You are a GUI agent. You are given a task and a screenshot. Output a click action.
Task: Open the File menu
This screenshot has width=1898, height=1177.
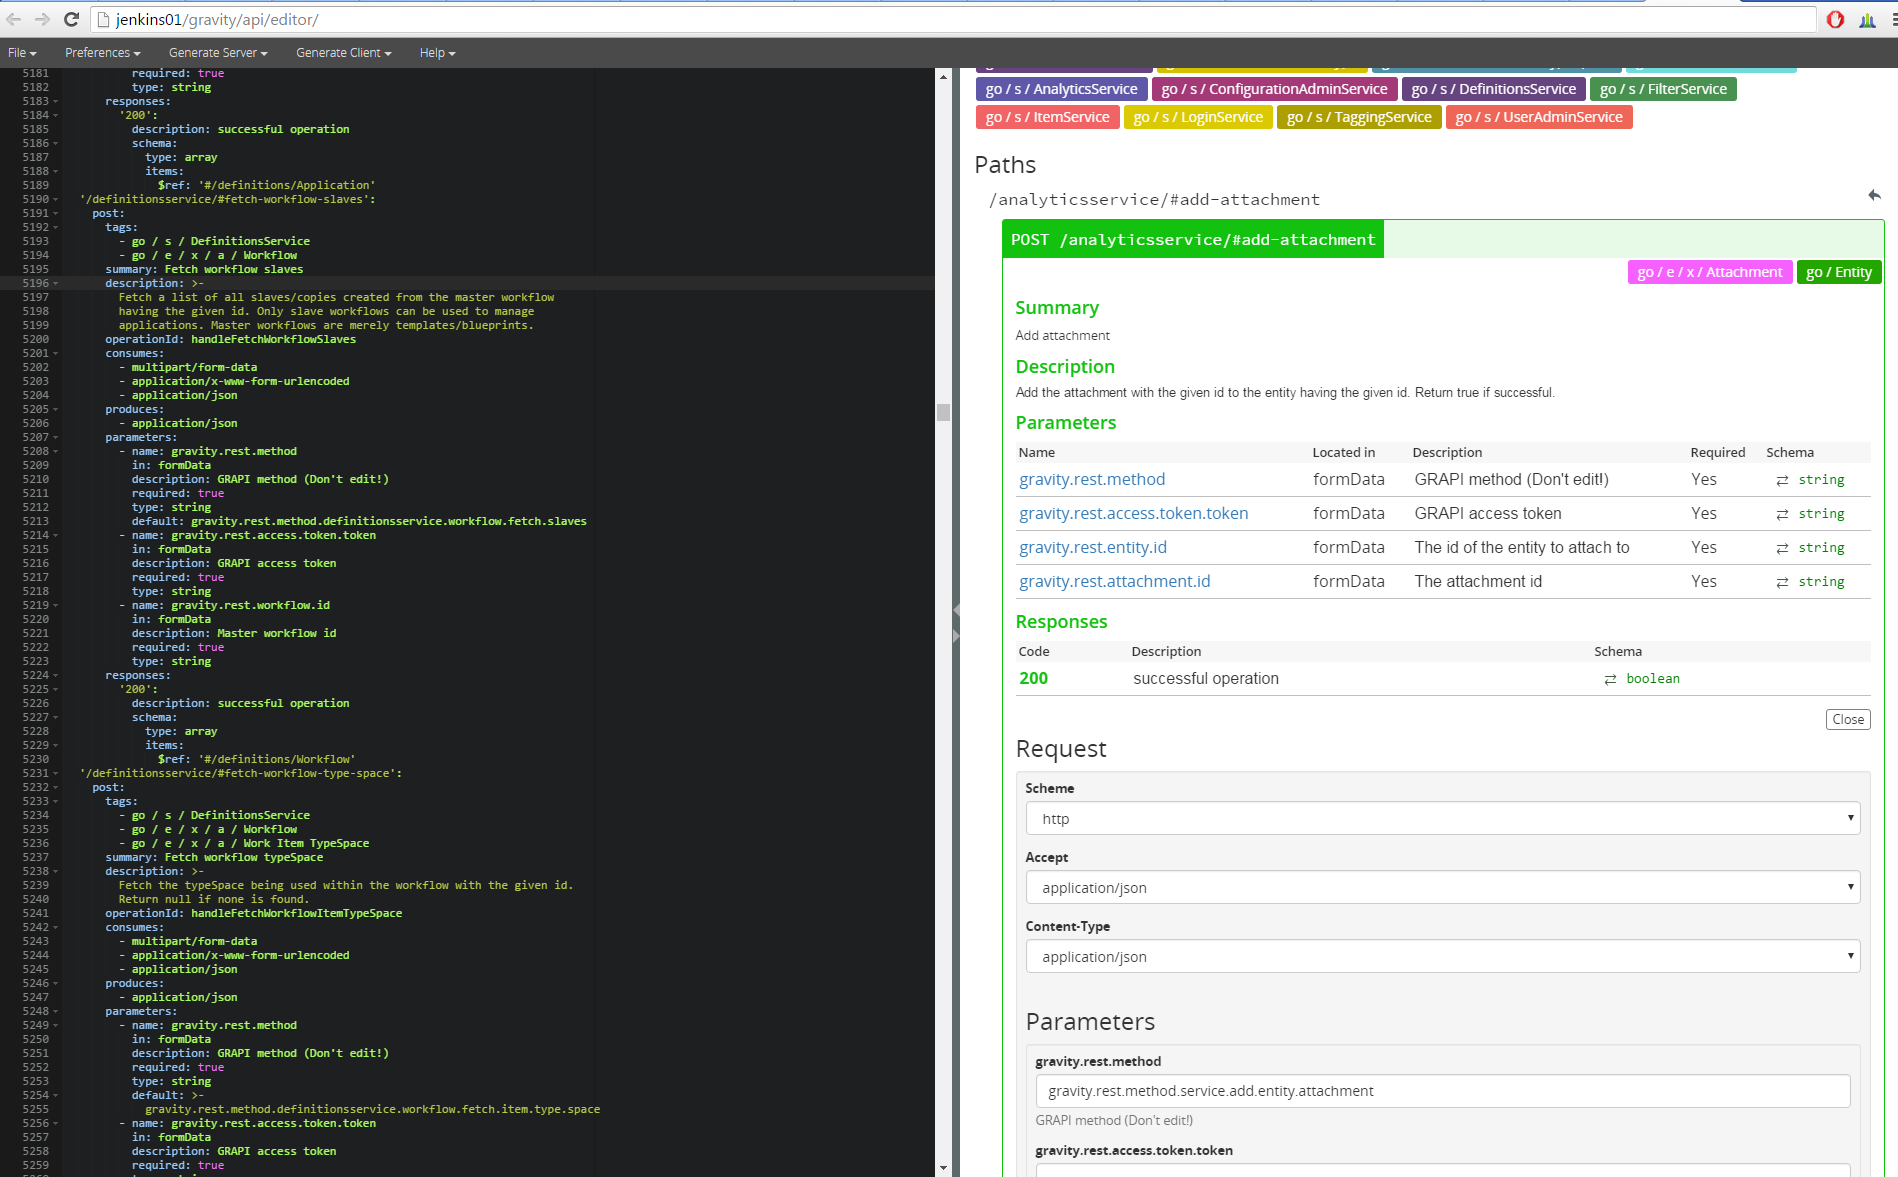tap(22, 53)
